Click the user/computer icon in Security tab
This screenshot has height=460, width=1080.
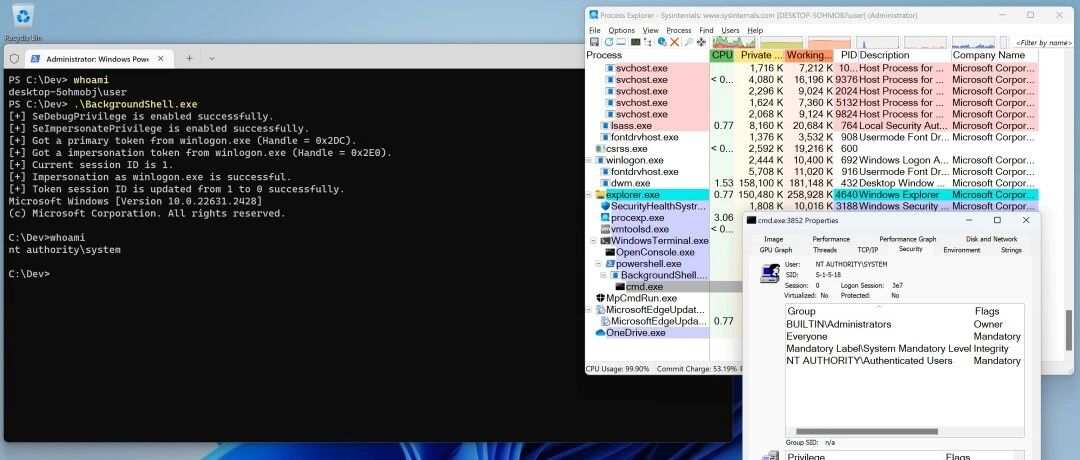(x=769, y=273)
